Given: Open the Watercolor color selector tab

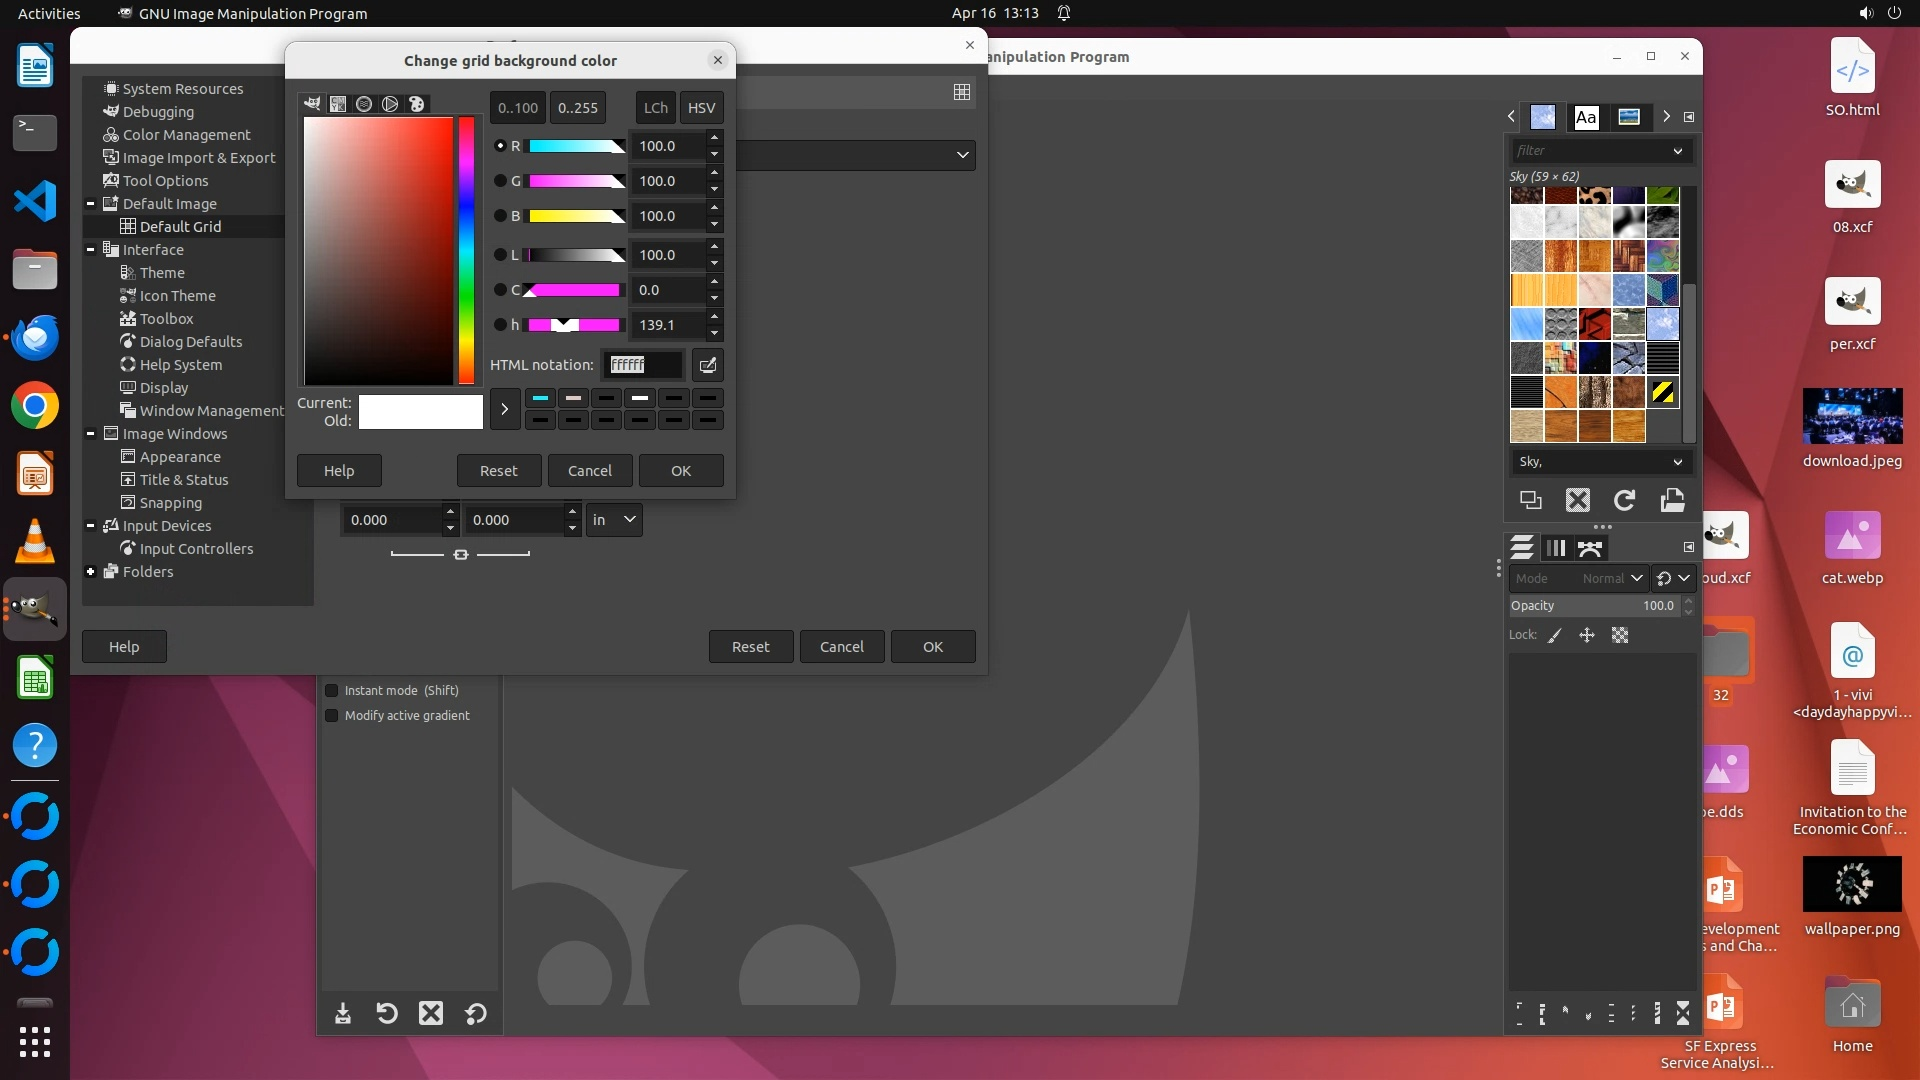Looking at the screenshot, I should (364, 104).
